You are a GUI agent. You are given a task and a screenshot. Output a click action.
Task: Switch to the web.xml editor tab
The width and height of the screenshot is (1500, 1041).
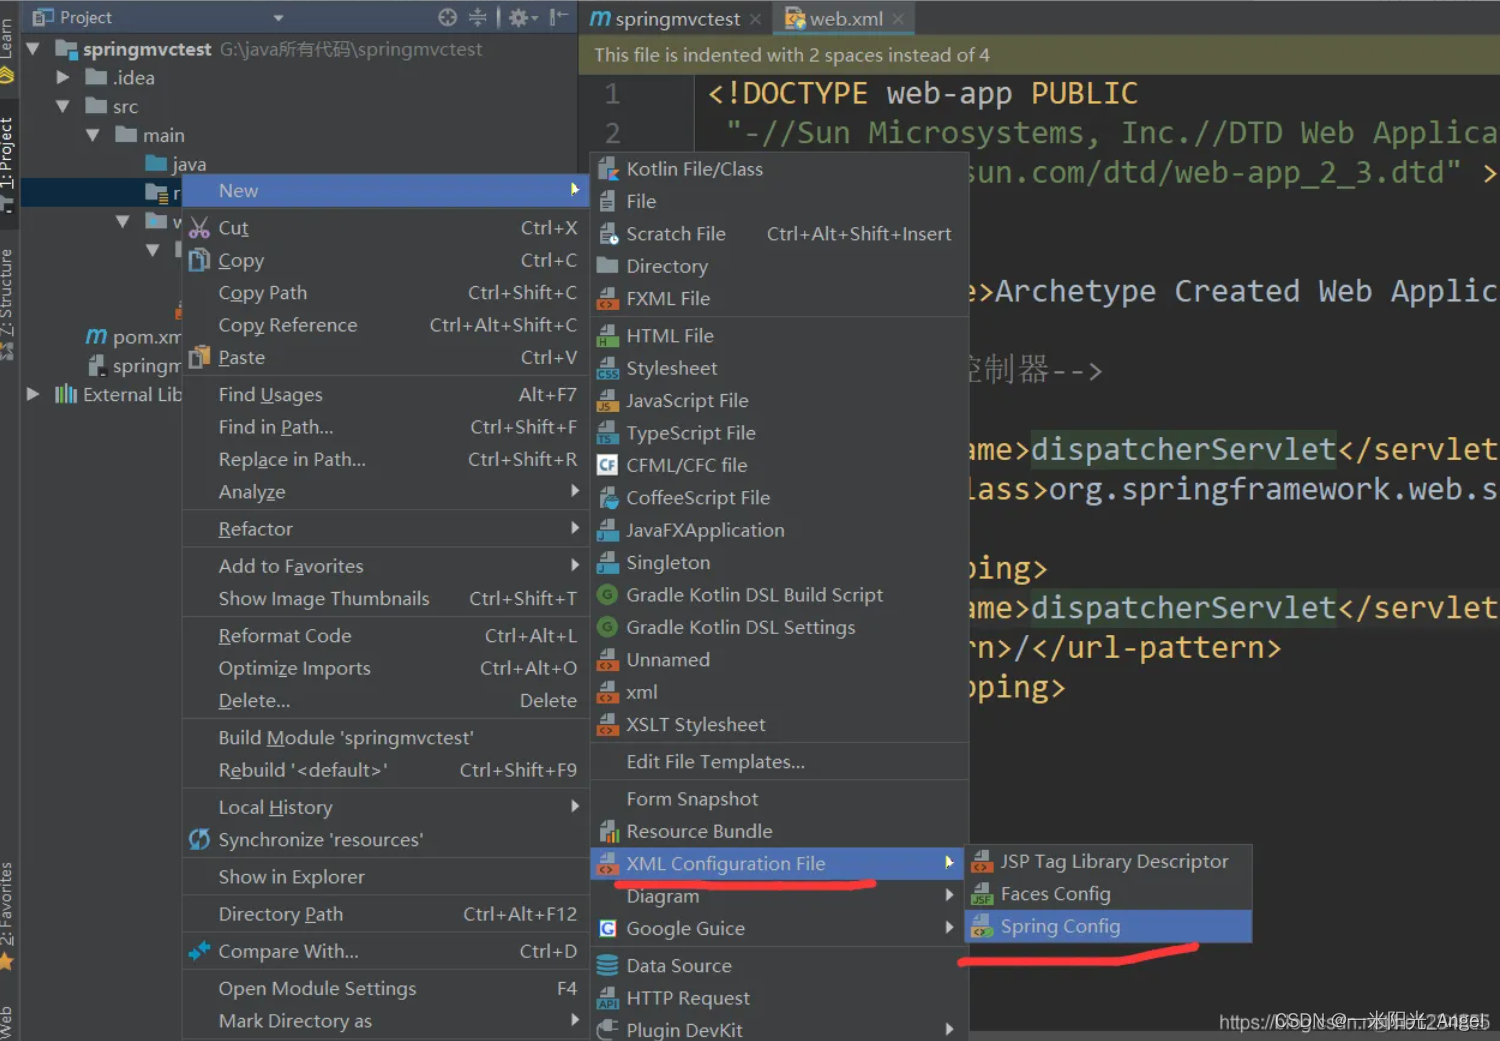coord(846,19)
